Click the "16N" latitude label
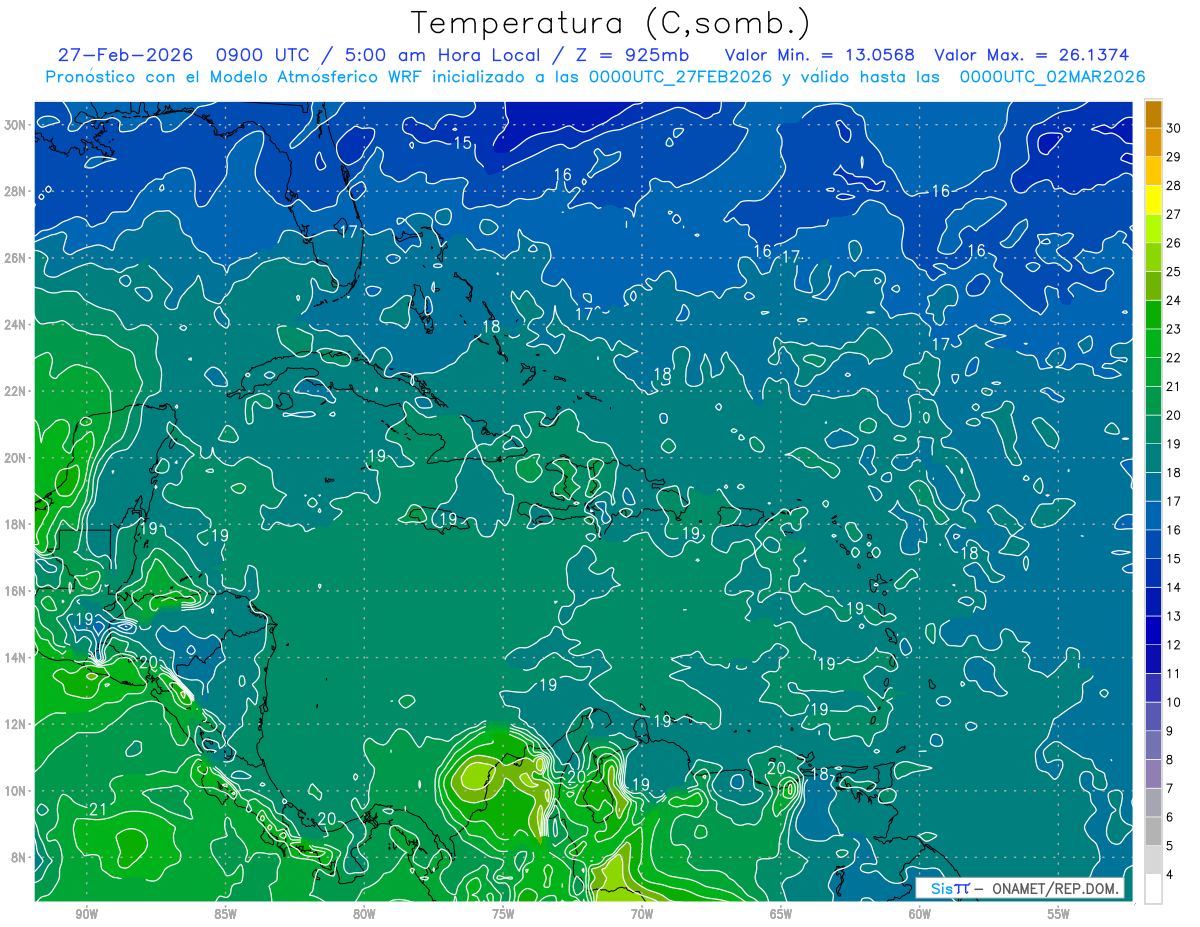Viewport: 1200px width, 927px height. click(x=15, y=591)
